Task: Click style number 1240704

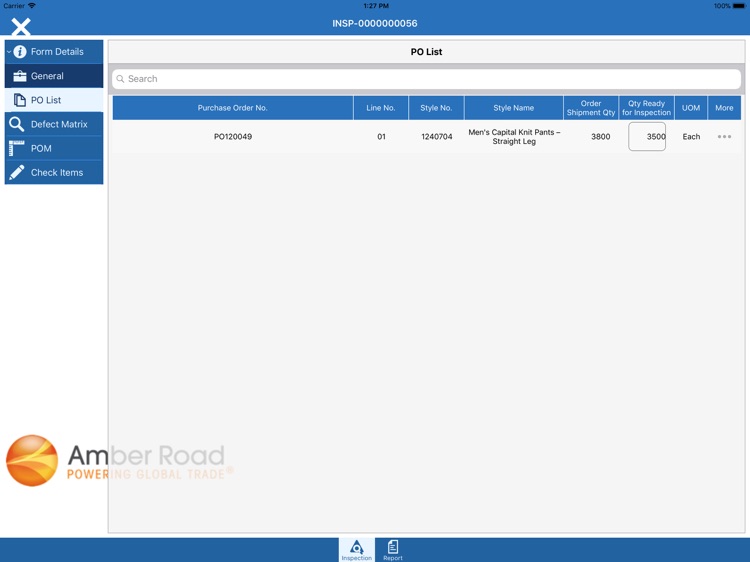Action: [437, 137]
